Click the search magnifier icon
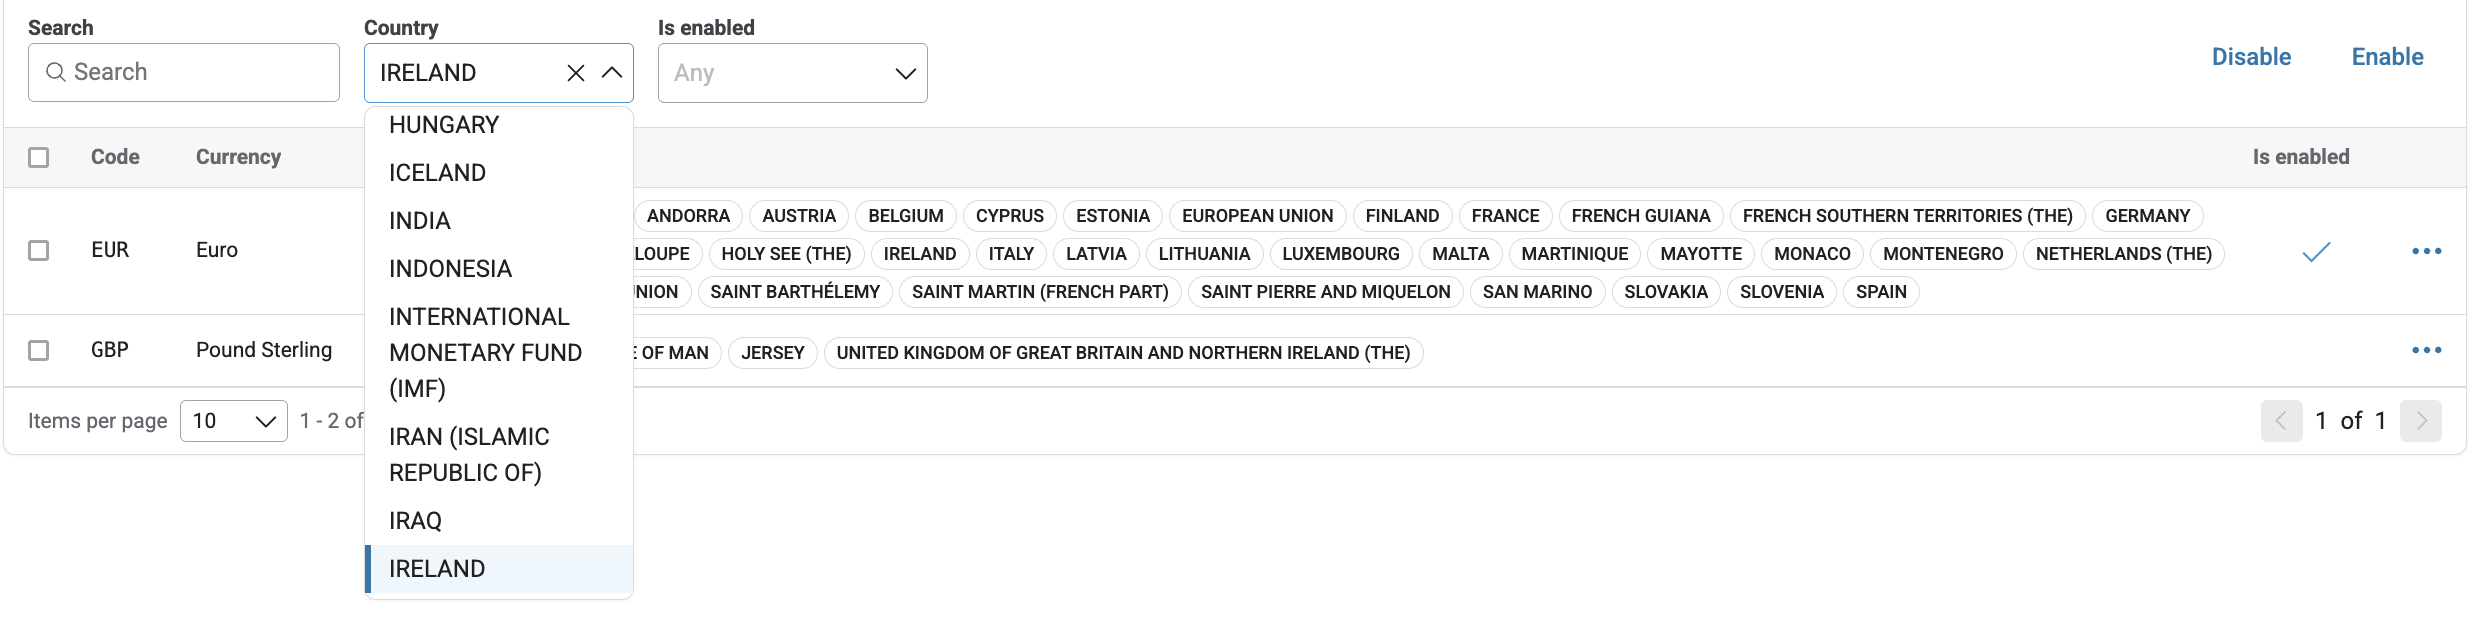This screenshot has width=2472, height=624. click(x=56, y=72)
